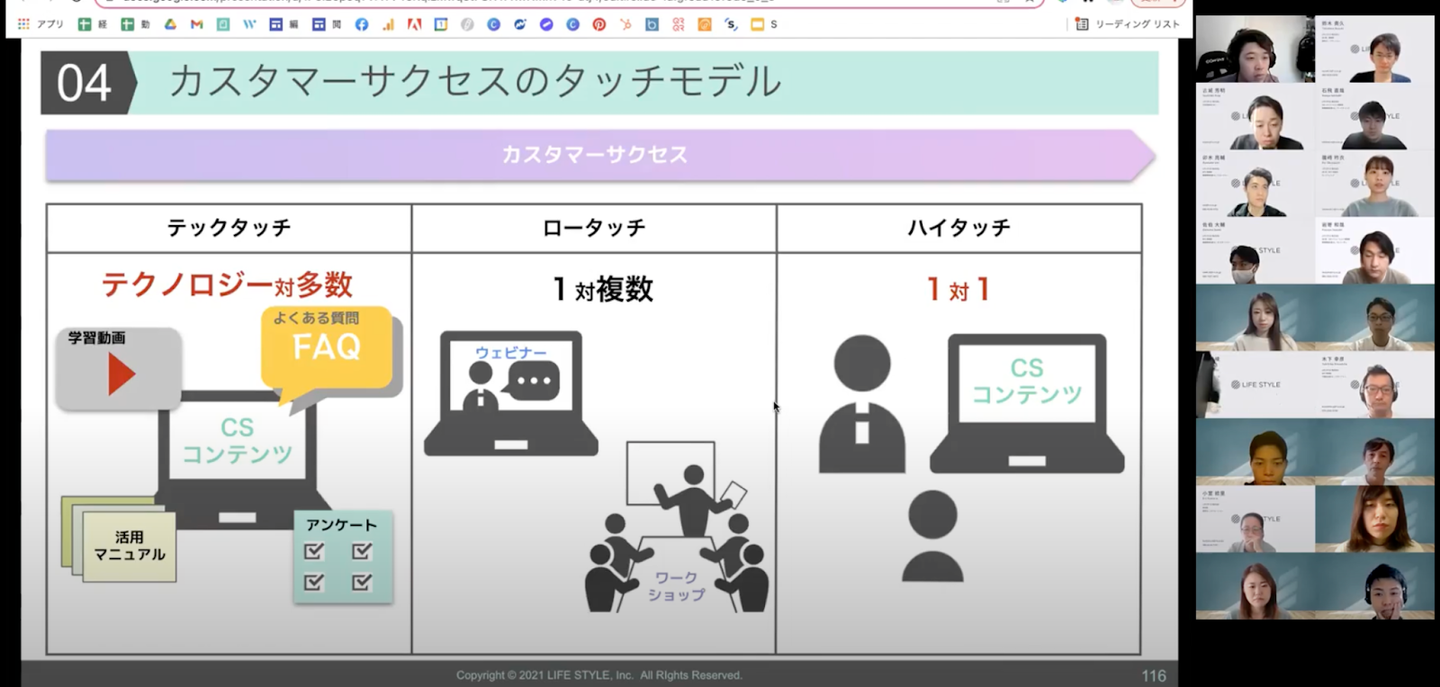This screenshot has width=1440, height=687.
Task: Click the テクノロジー対多数 heading
Action: 227,285
